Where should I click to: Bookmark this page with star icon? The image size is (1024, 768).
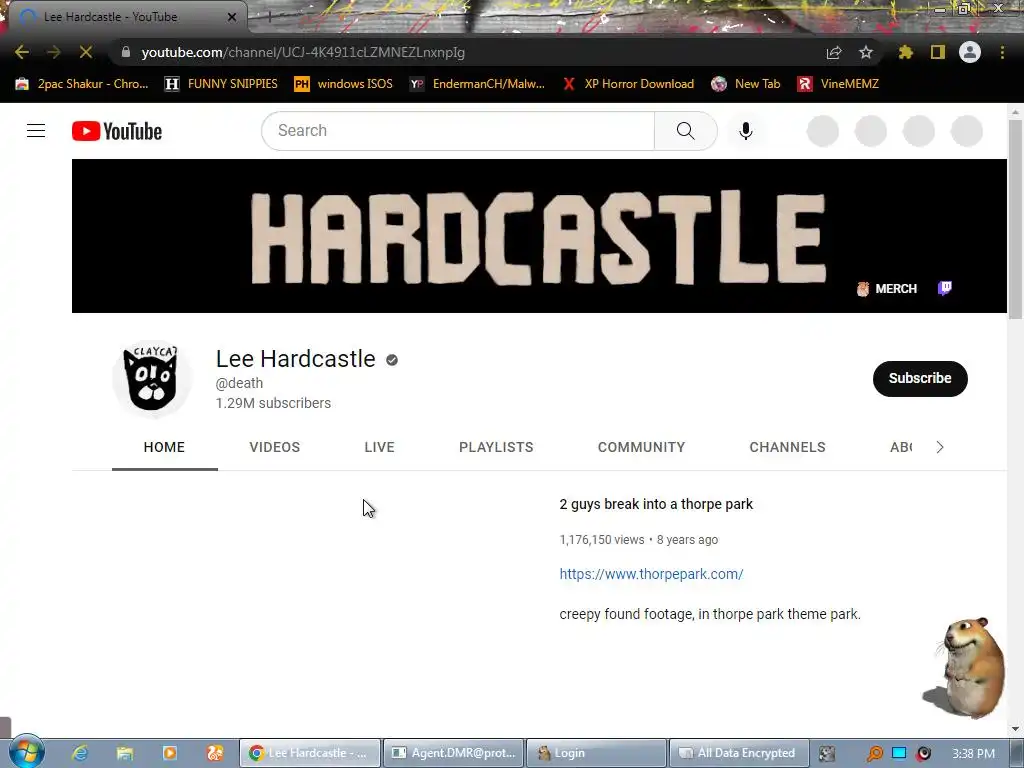pyautogui.click(x=866, y=52)
